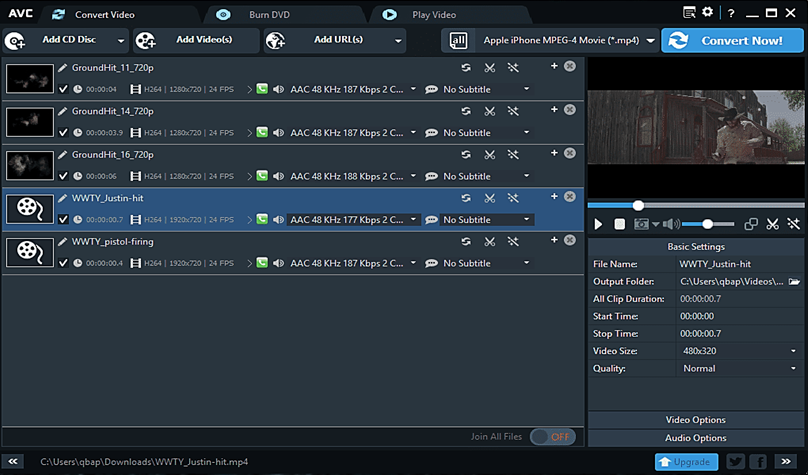Click the Convert Now! button
Image resolution: width=808 pixels, height=475 pixels.
(732, 41)
